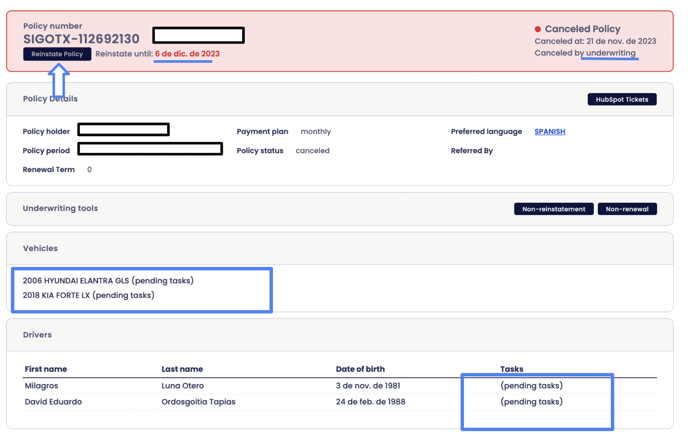The height and width of the screenshot is (434, 688).
Task: Click the redacted Policy holder field
Action: point(123,130)
